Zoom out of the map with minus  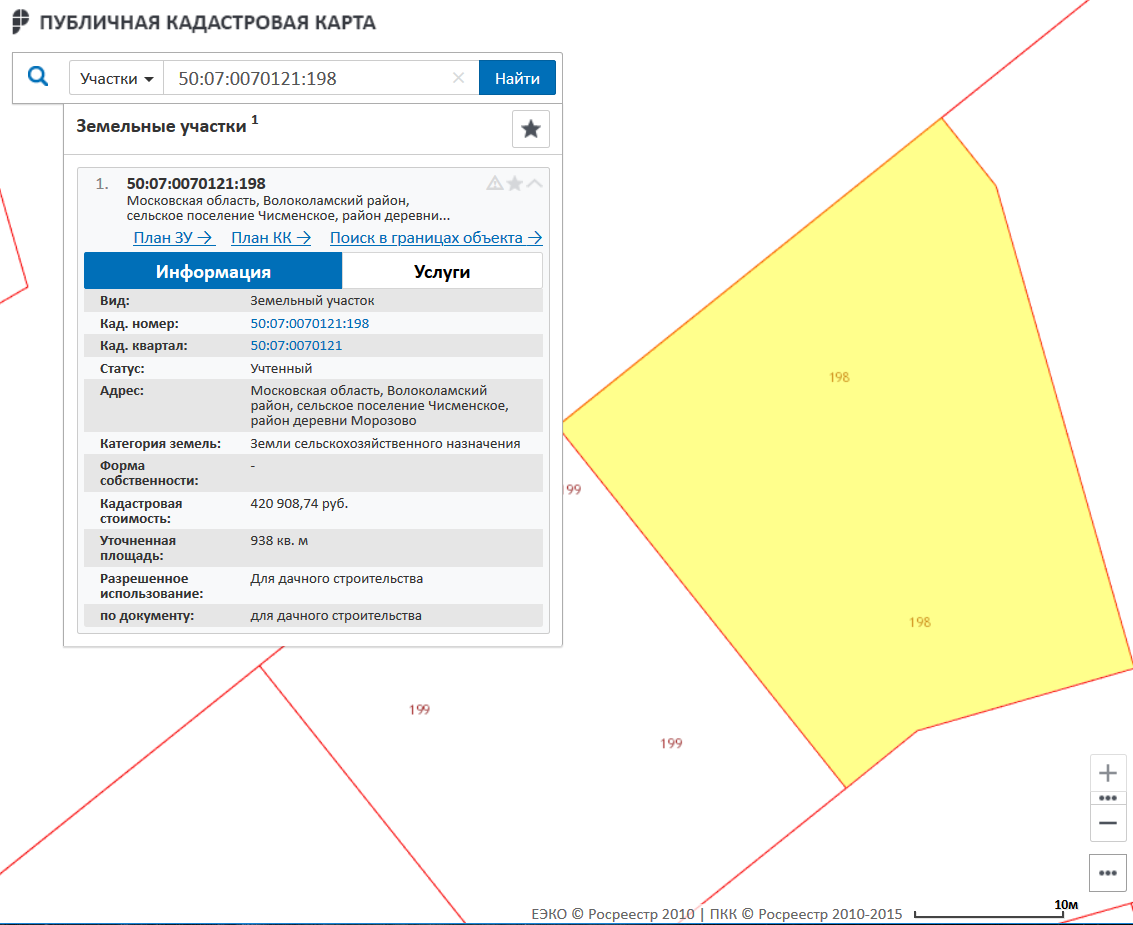pyautogui.click(x=1108, y=823)
